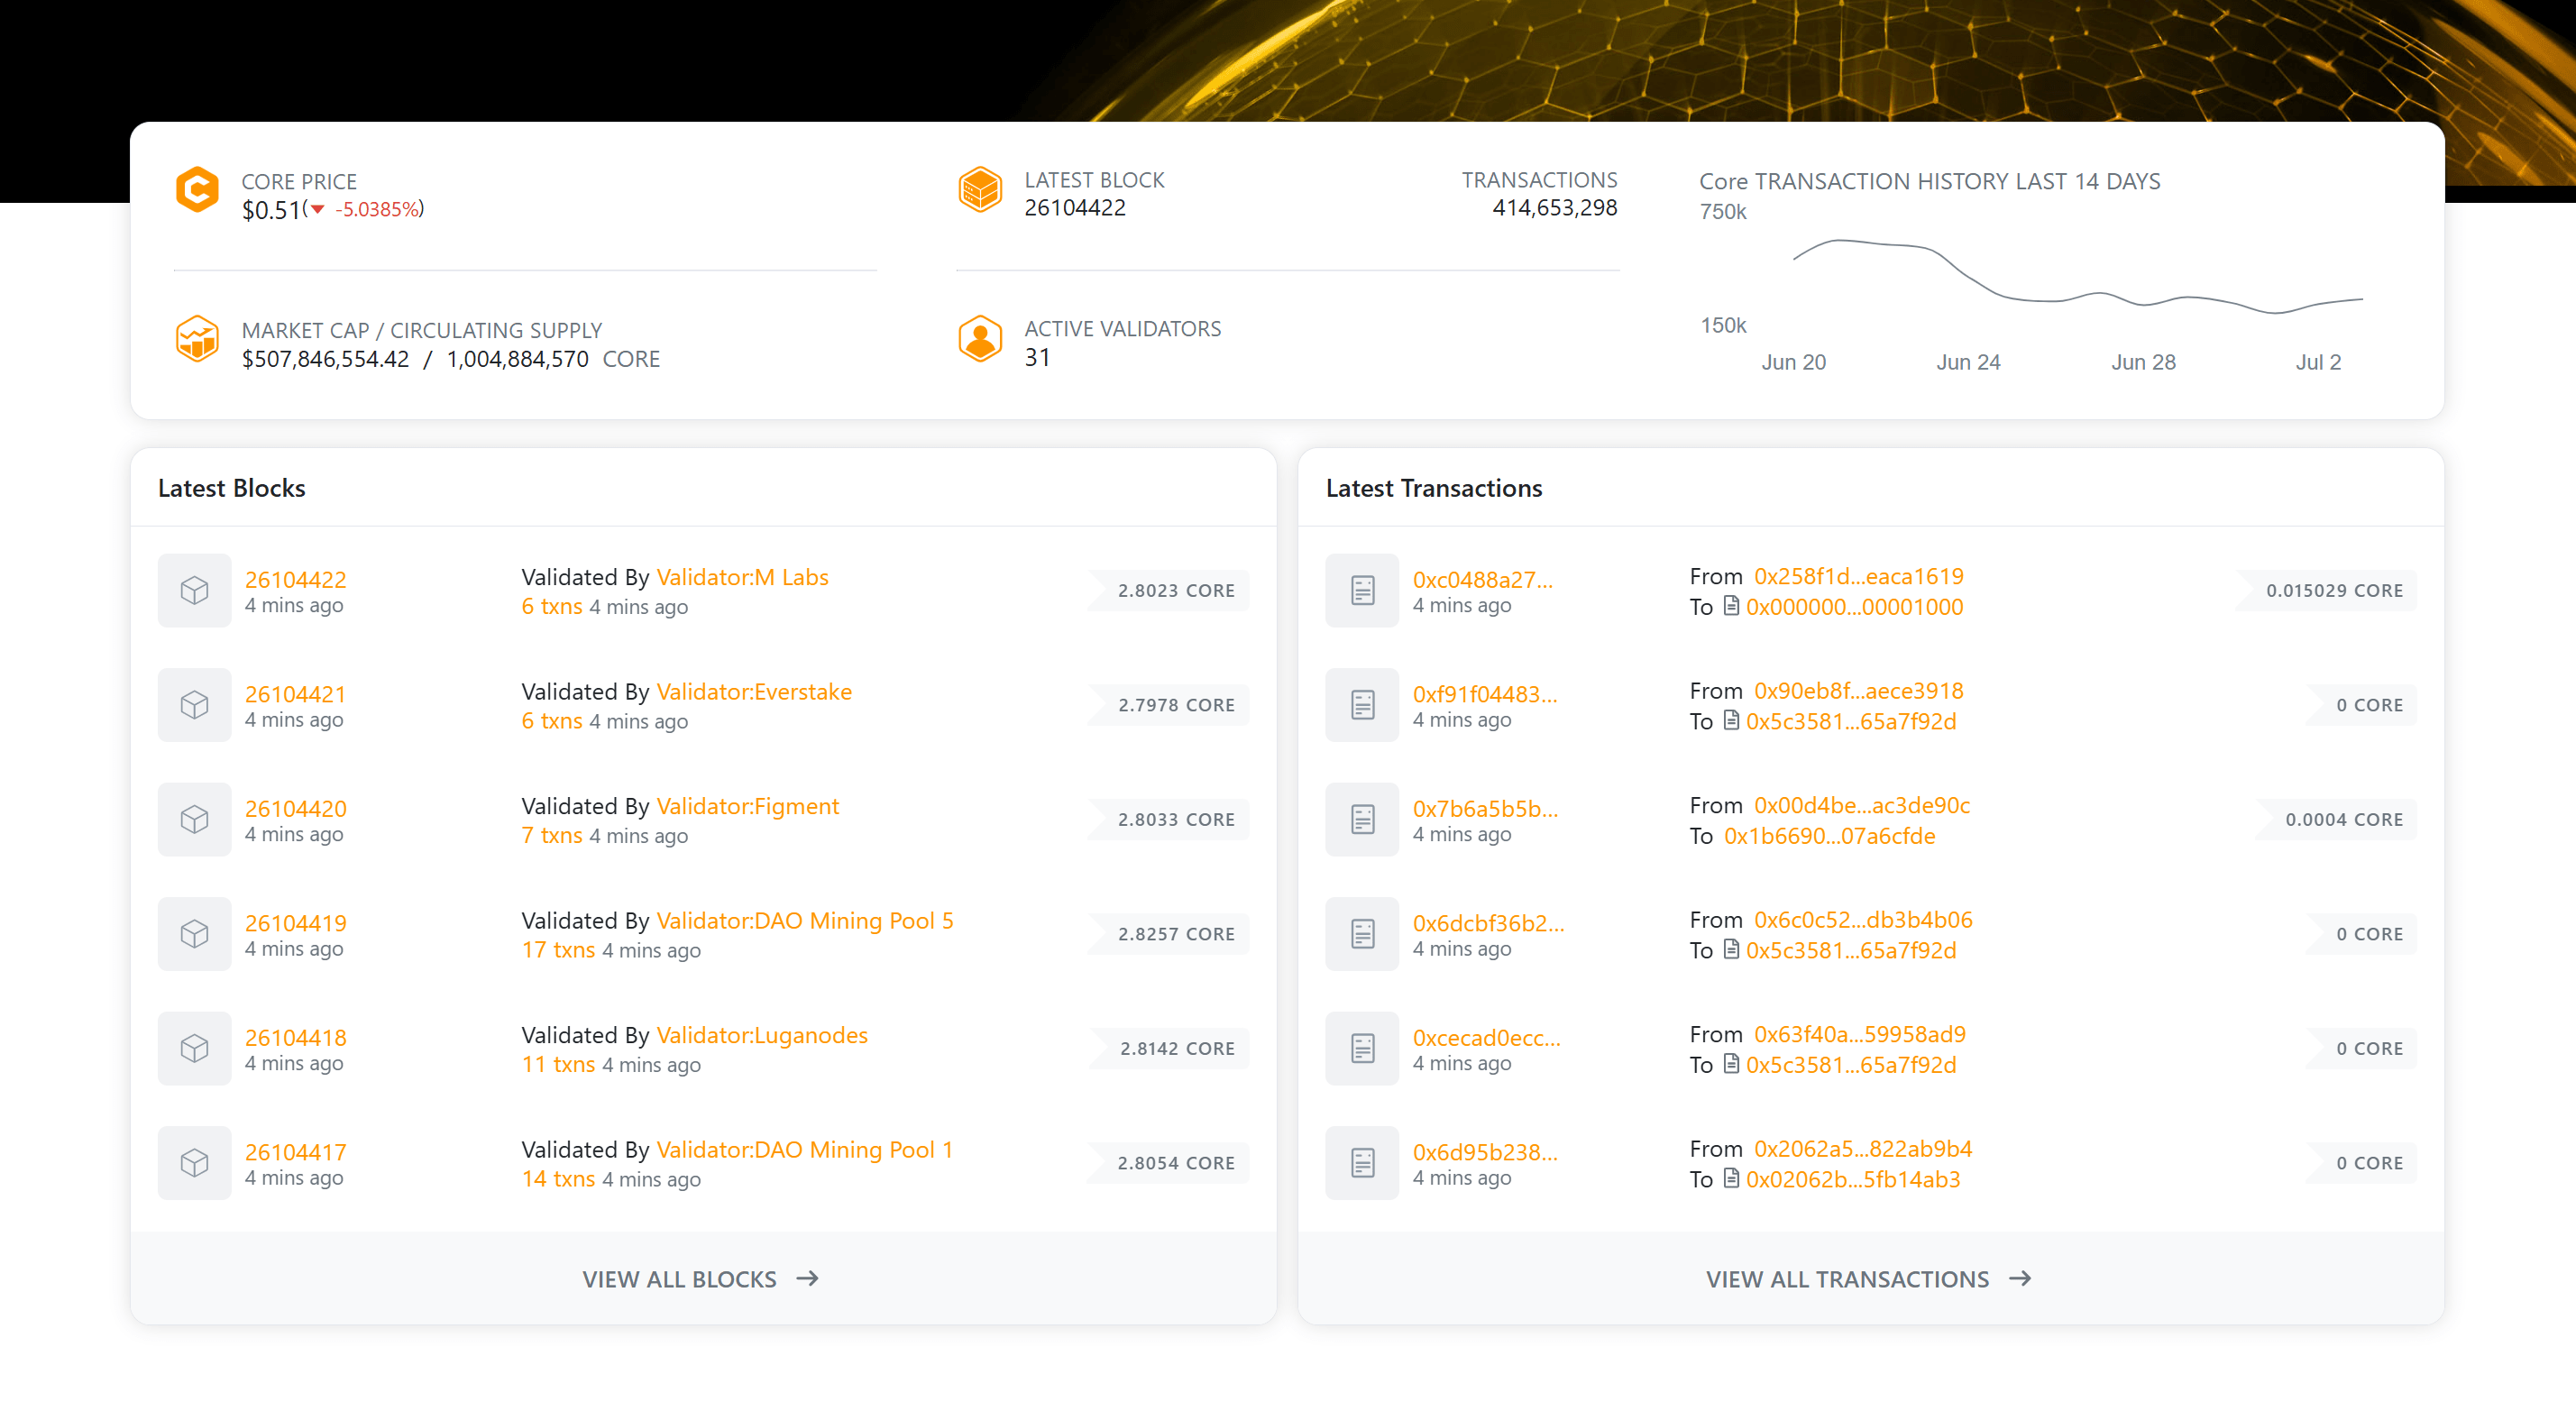Click block icon for block 26104421
2576x1402 pixels.
[x=195, y=705]
